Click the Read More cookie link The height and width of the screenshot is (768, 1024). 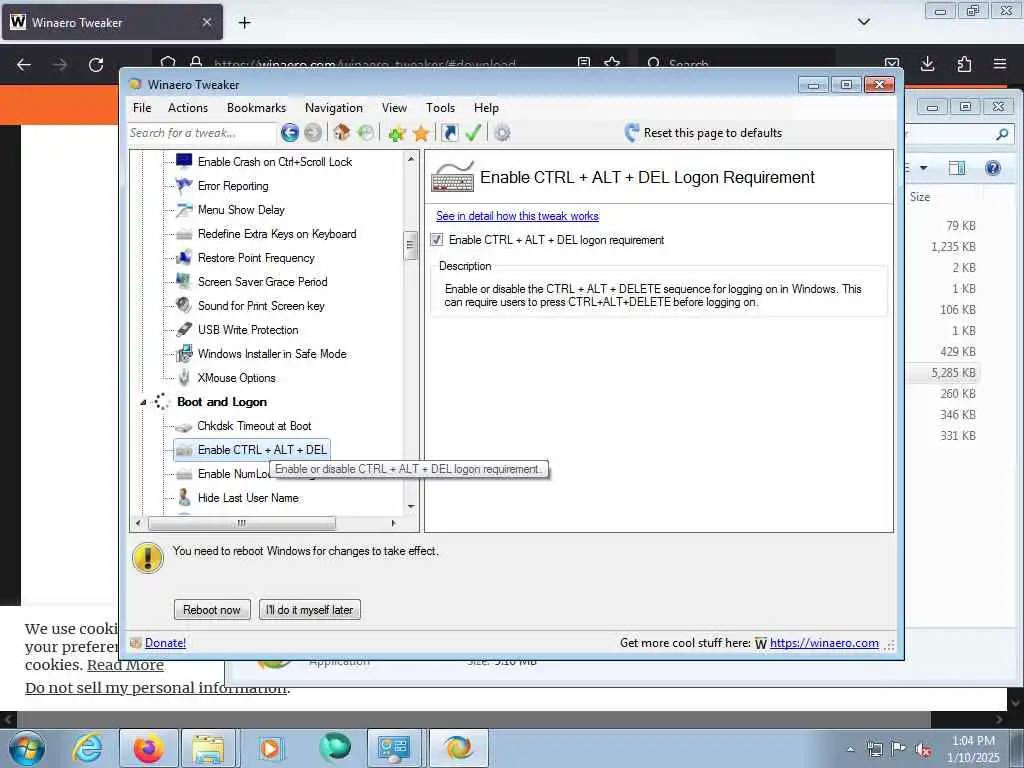(125, 665)
